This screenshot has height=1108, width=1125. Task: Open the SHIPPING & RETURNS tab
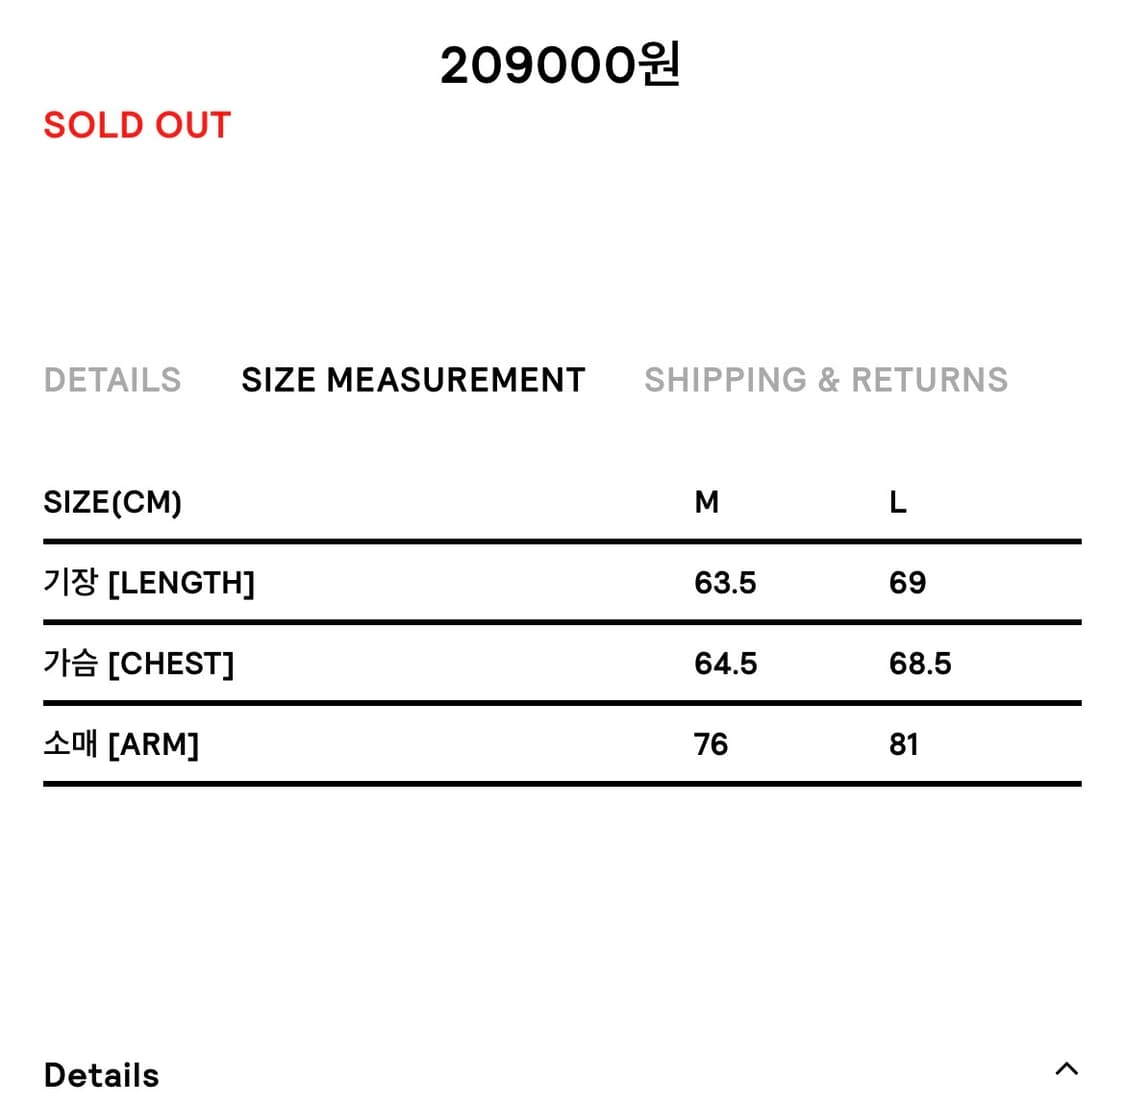coord(826,380)
